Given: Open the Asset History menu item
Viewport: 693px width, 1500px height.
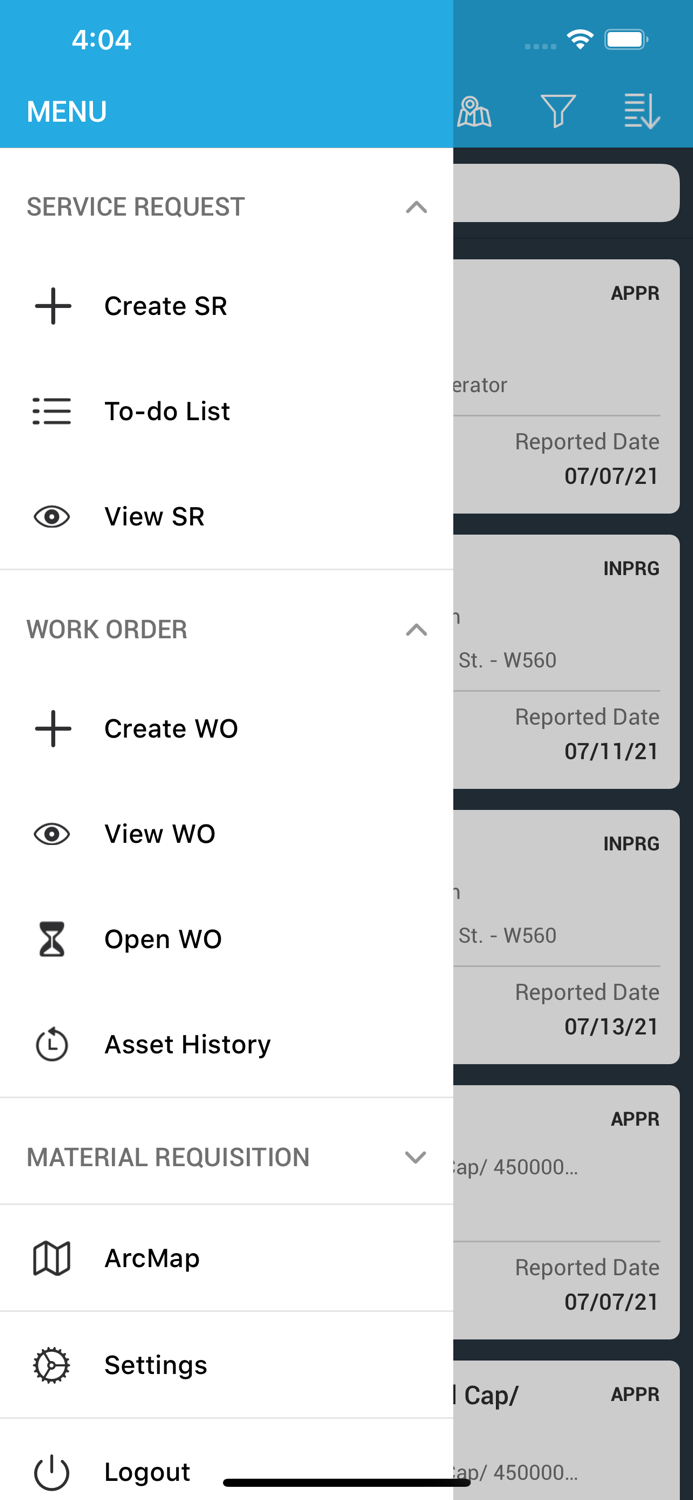Looking at the screenshot, I should [x=187, y=1044].
